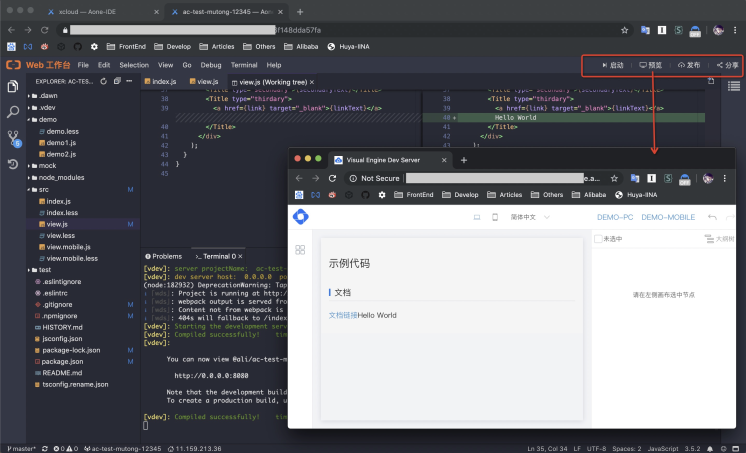Click the 分享 share button
746x453 pixels.
(728, 65)
